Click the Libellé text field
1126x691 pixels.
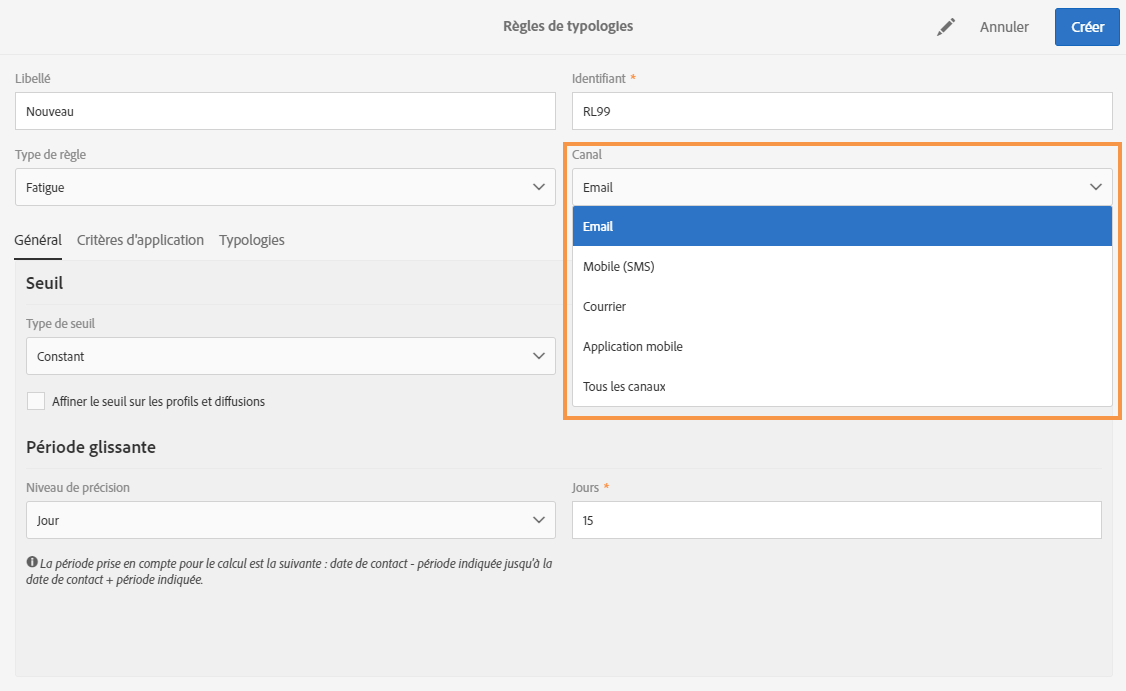(x=285, y=111)
